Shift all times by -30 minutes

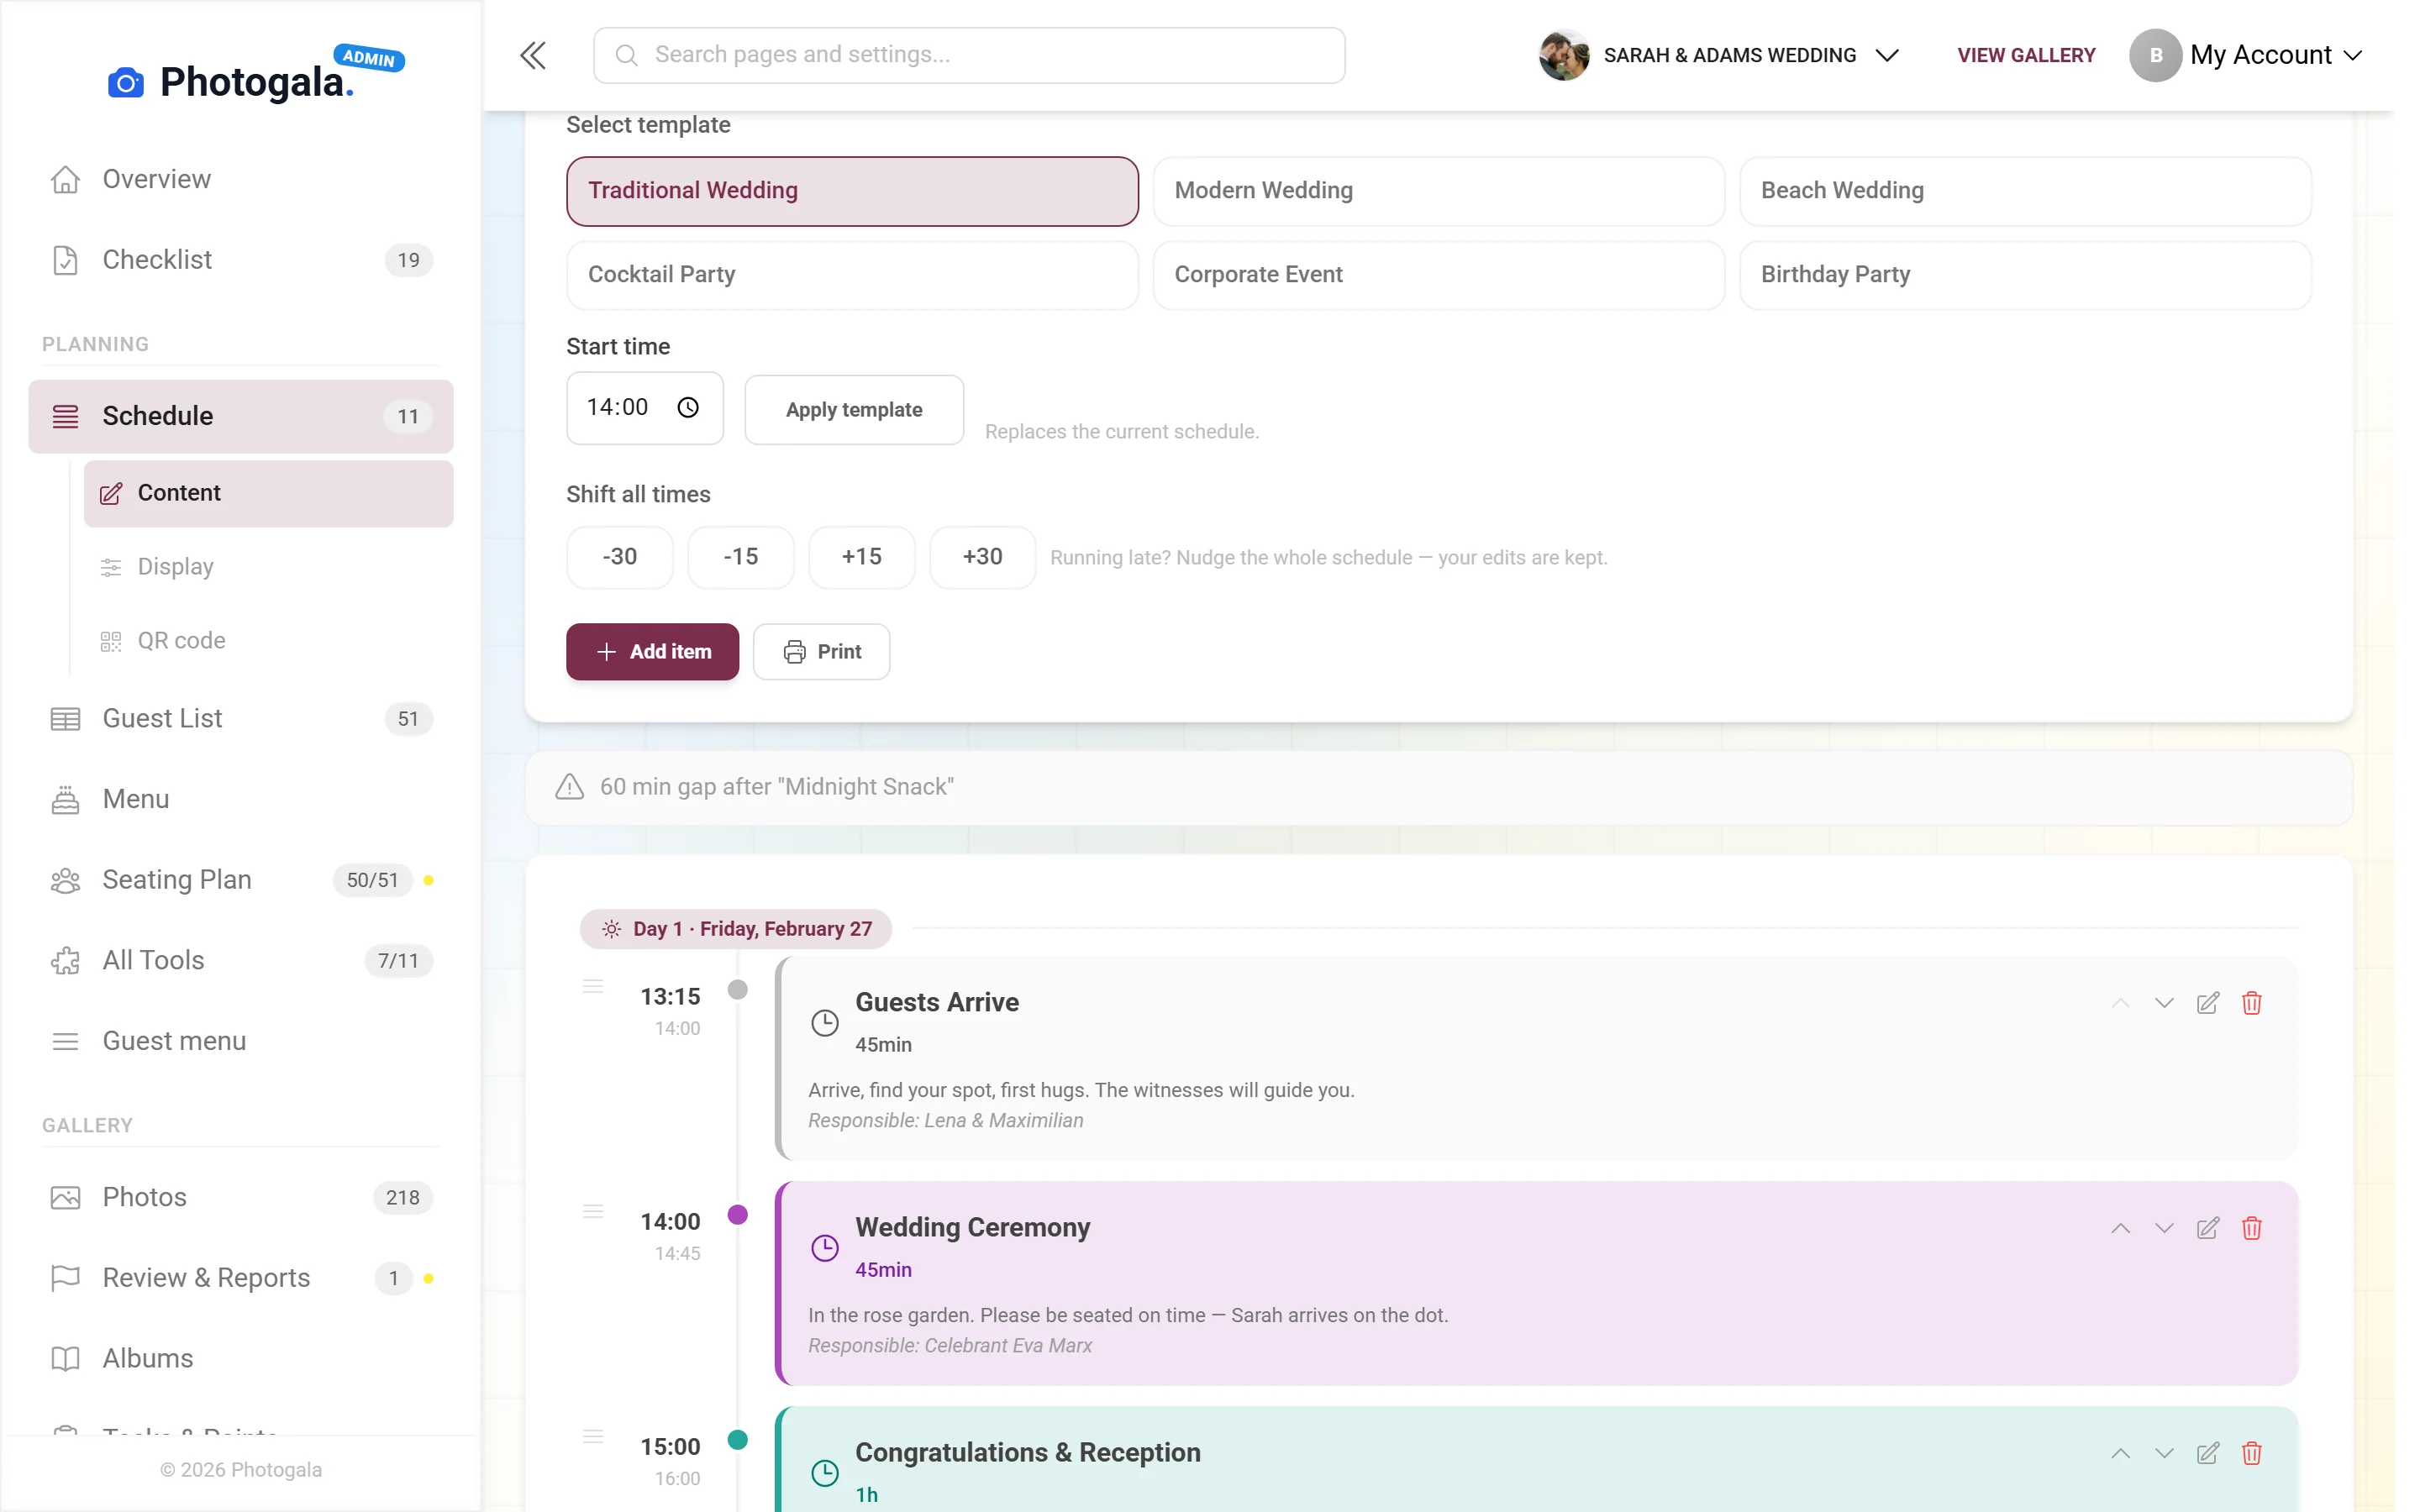620,557
